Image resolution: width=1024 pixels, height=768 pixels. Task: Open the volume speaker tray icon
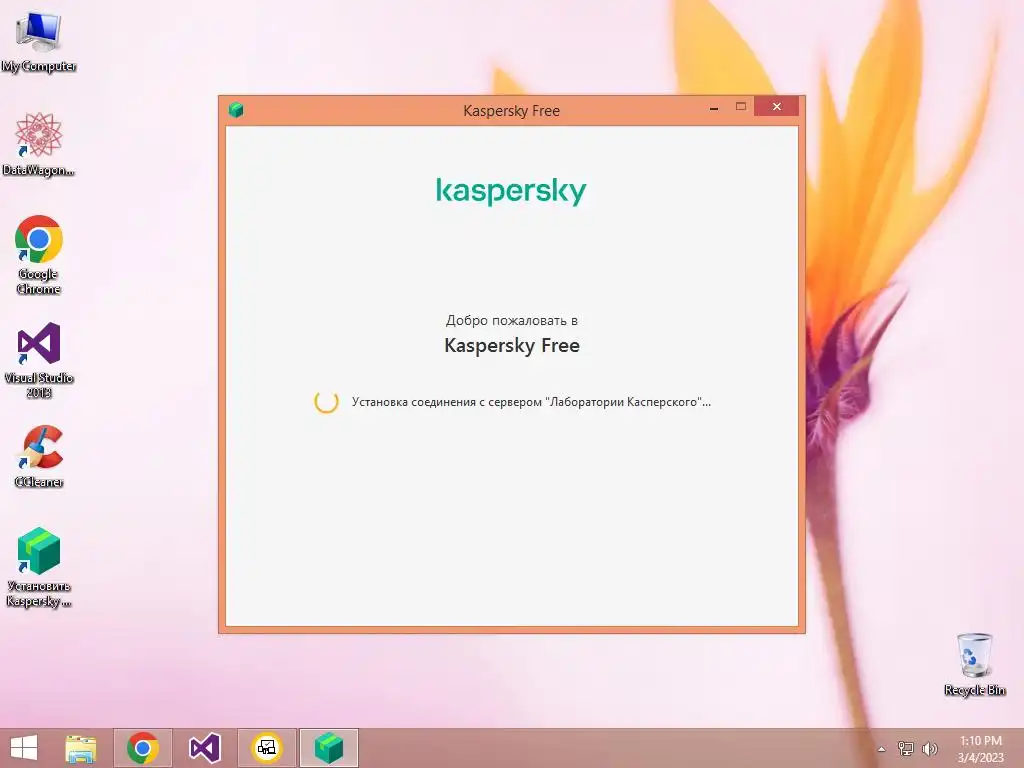click(929, 748)
